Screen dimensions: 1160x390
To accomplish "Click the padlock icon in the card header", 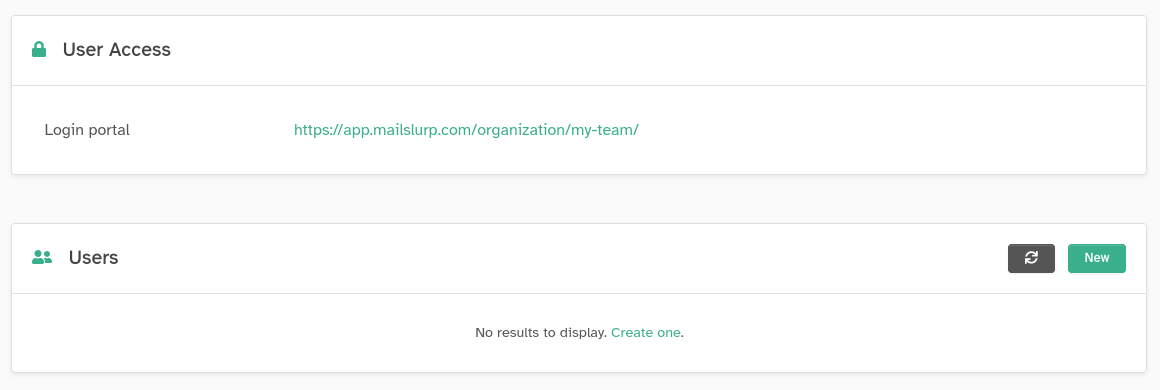I will [x=38, y=50].
